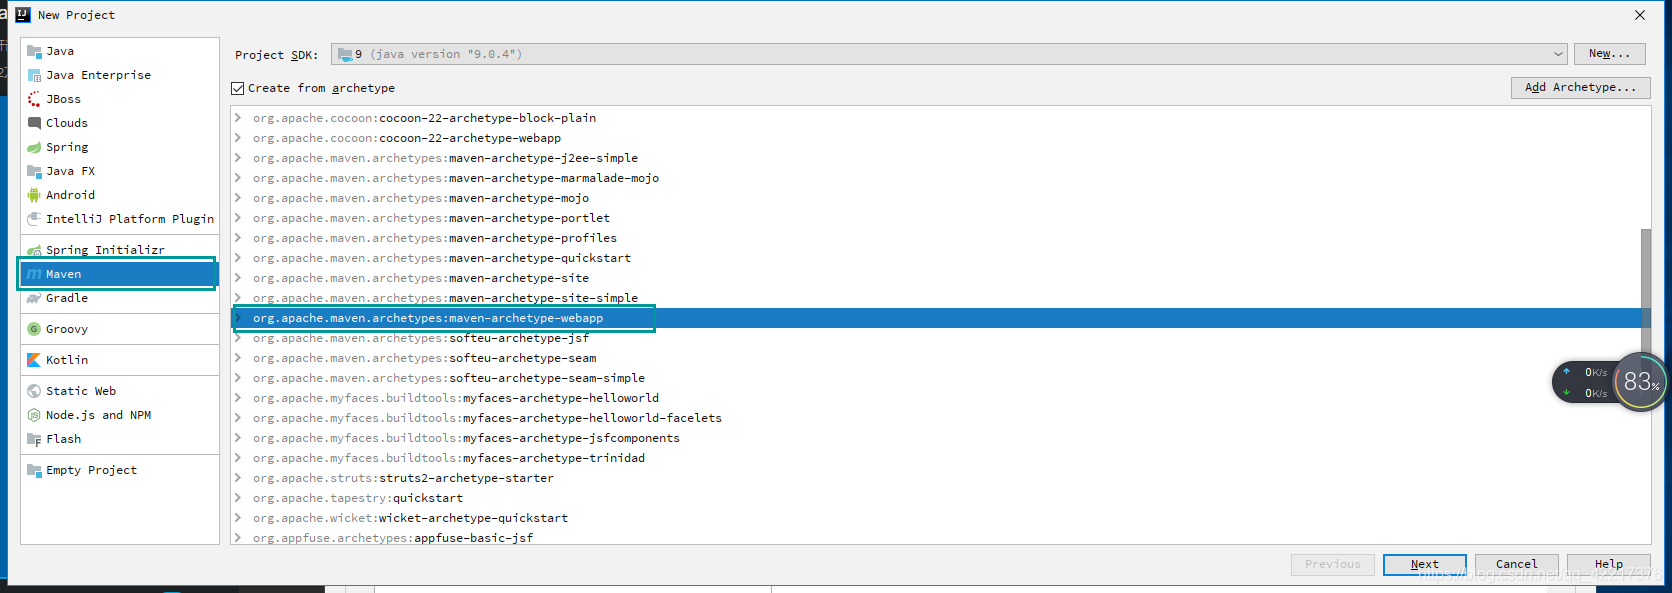Image resolution: width=1672 pixels, height=593 pixels.
Task: Select IntelliJ Platform Plugin icon
Action: pyautogui.click(x=34, y=219)
